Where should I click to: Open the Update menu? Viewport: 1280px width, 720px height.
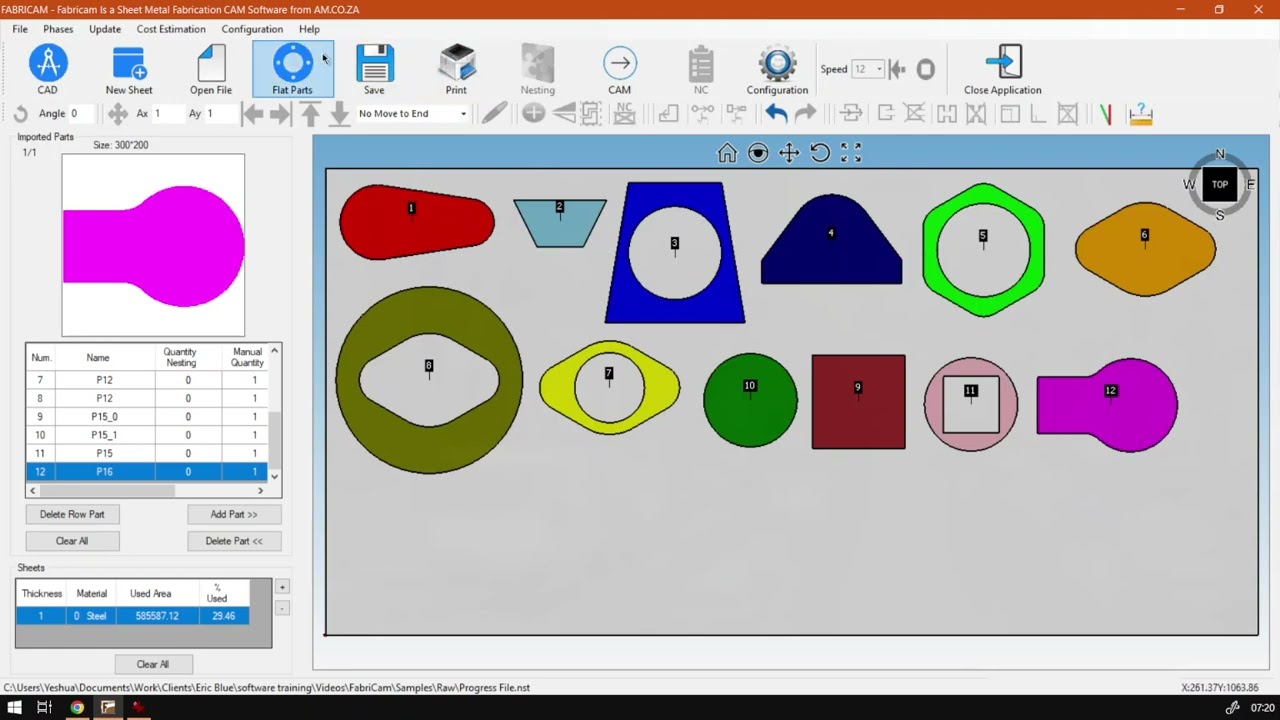(105, 29)
